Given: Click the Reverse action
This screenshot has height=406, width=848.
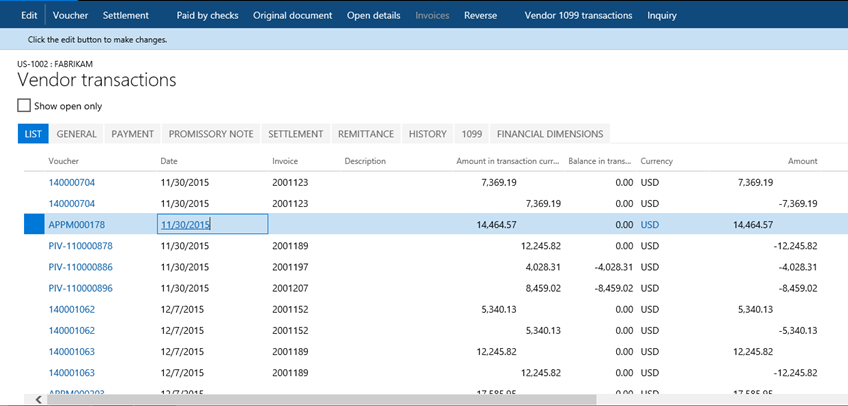Looking at the screenshot, I should pyautogui.click(x=480, y=15).
